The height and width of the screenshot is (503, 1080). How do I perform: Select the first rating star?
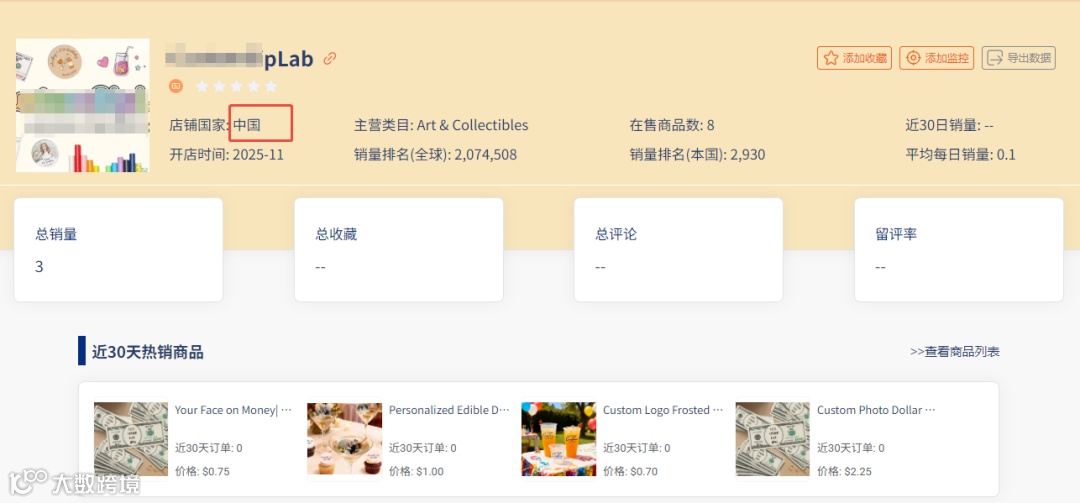(x=202, y=86)
